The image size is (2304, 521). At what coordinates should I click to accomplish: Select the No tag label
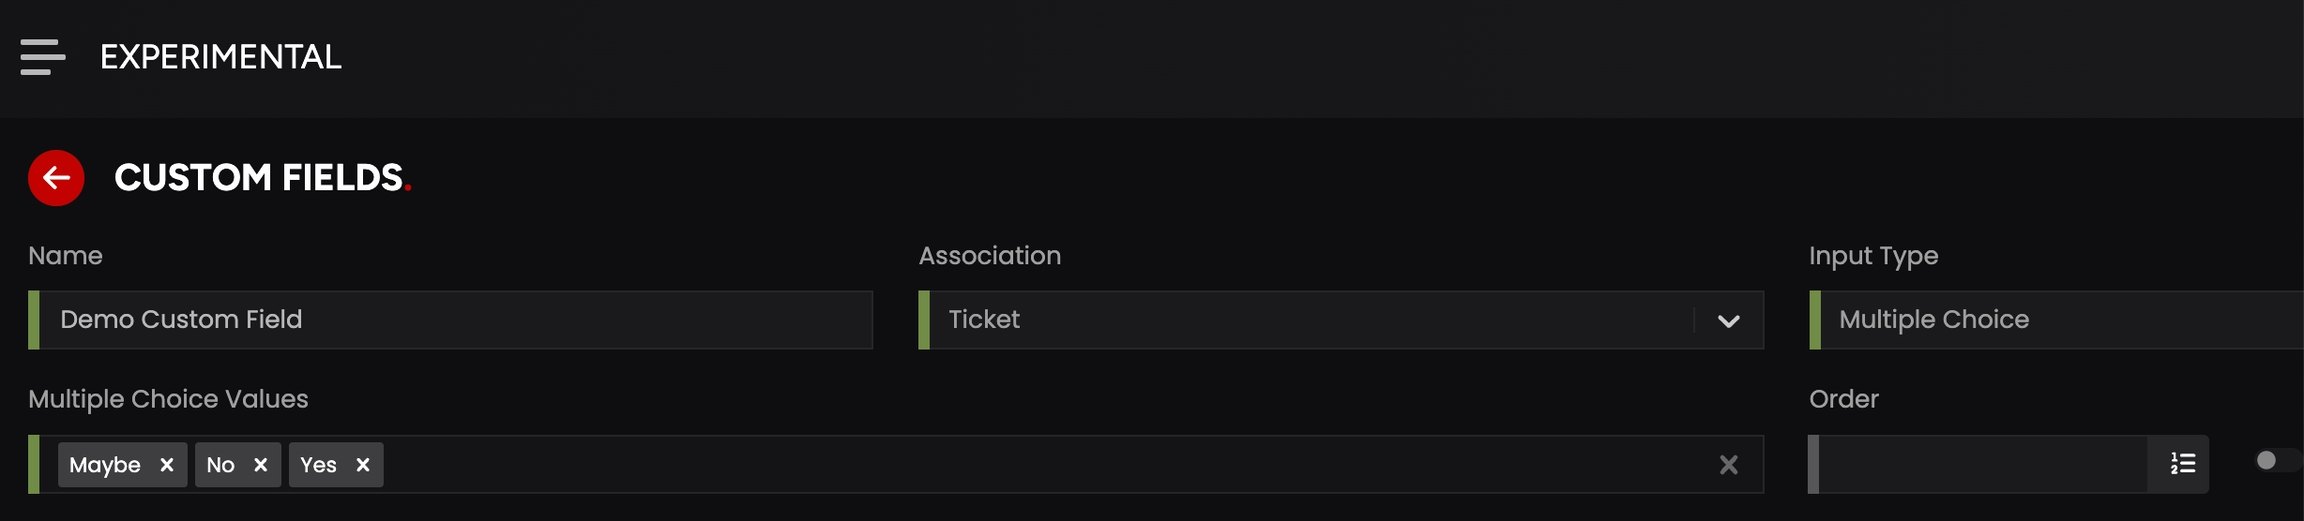coord(220,465)
